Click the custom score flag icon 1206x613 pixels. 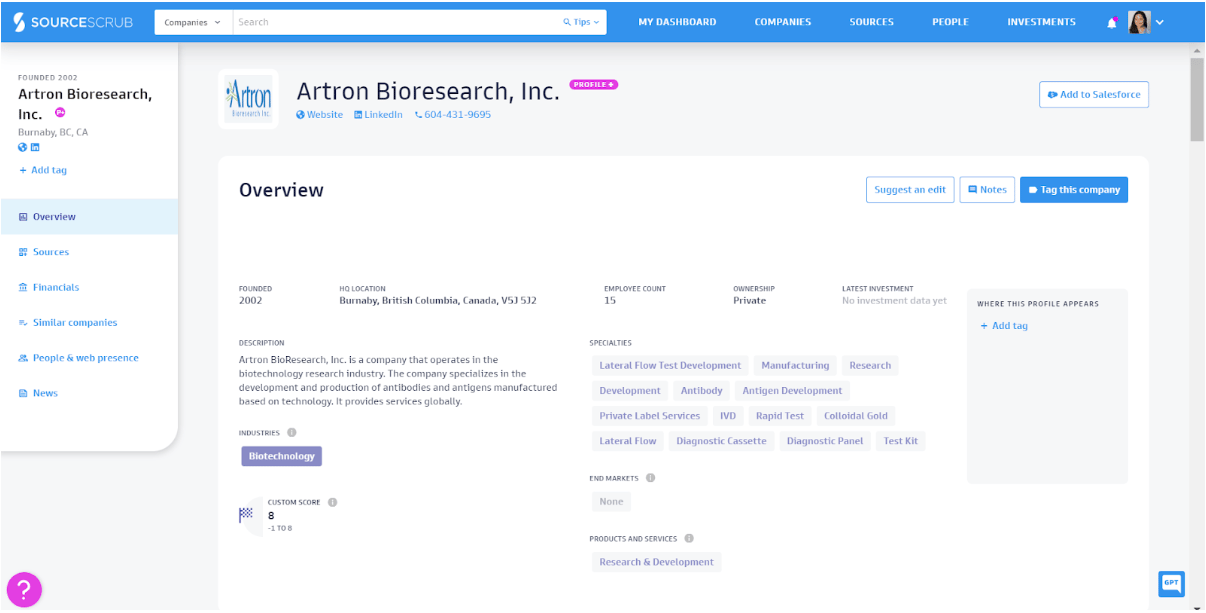point(246,515)
